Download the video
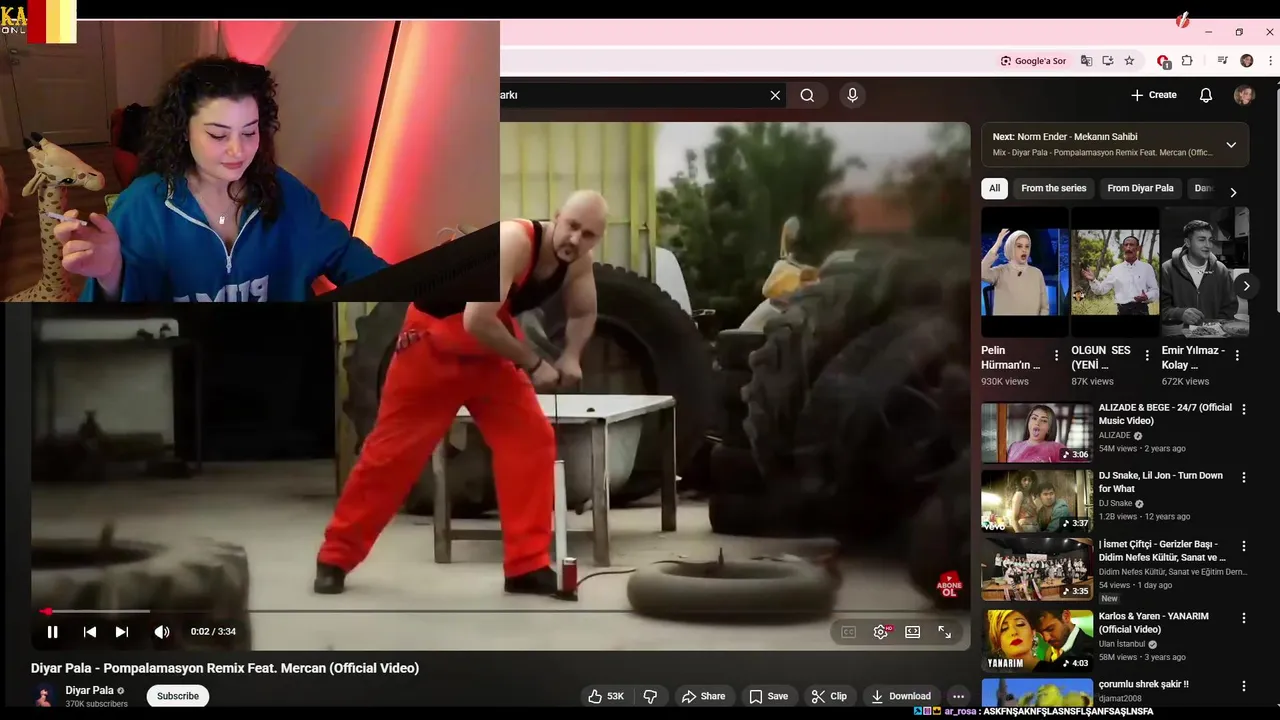Image resolution: width=1280 pixels, height=720 pixels. (x=900, y=696)
